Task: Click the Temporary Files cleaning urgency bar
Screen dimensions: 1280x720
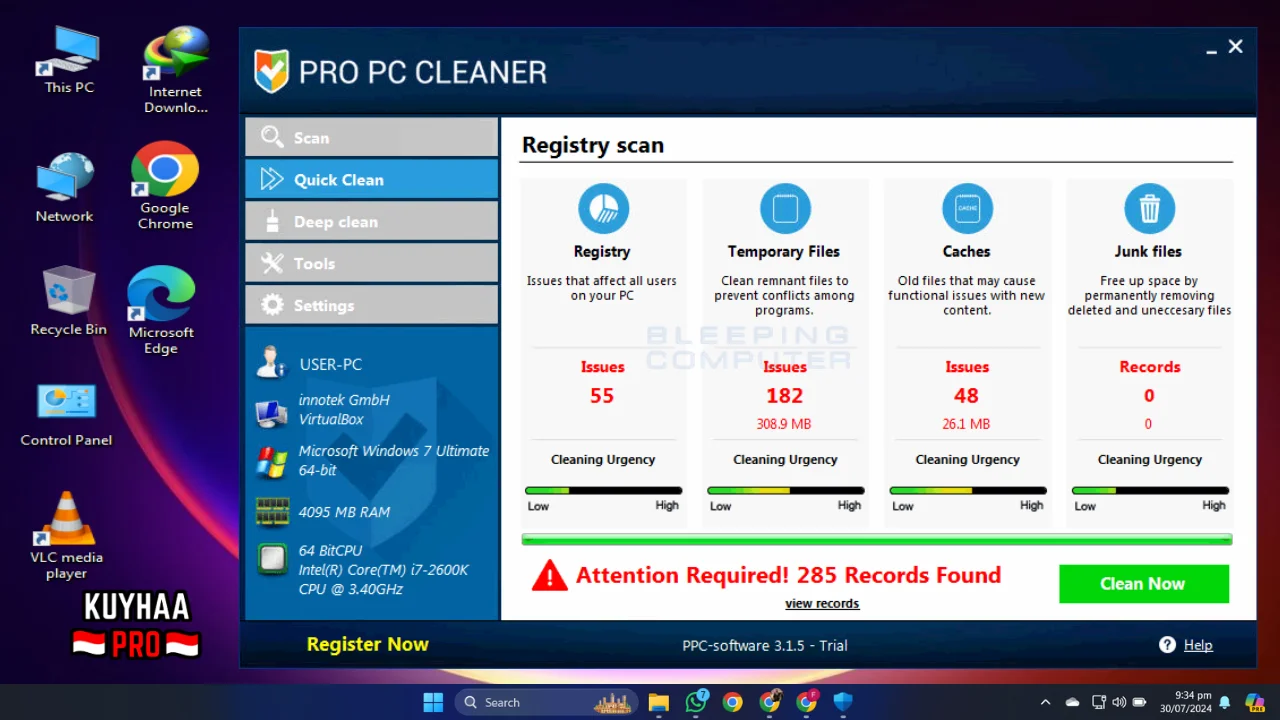Action: coord(785,491)
